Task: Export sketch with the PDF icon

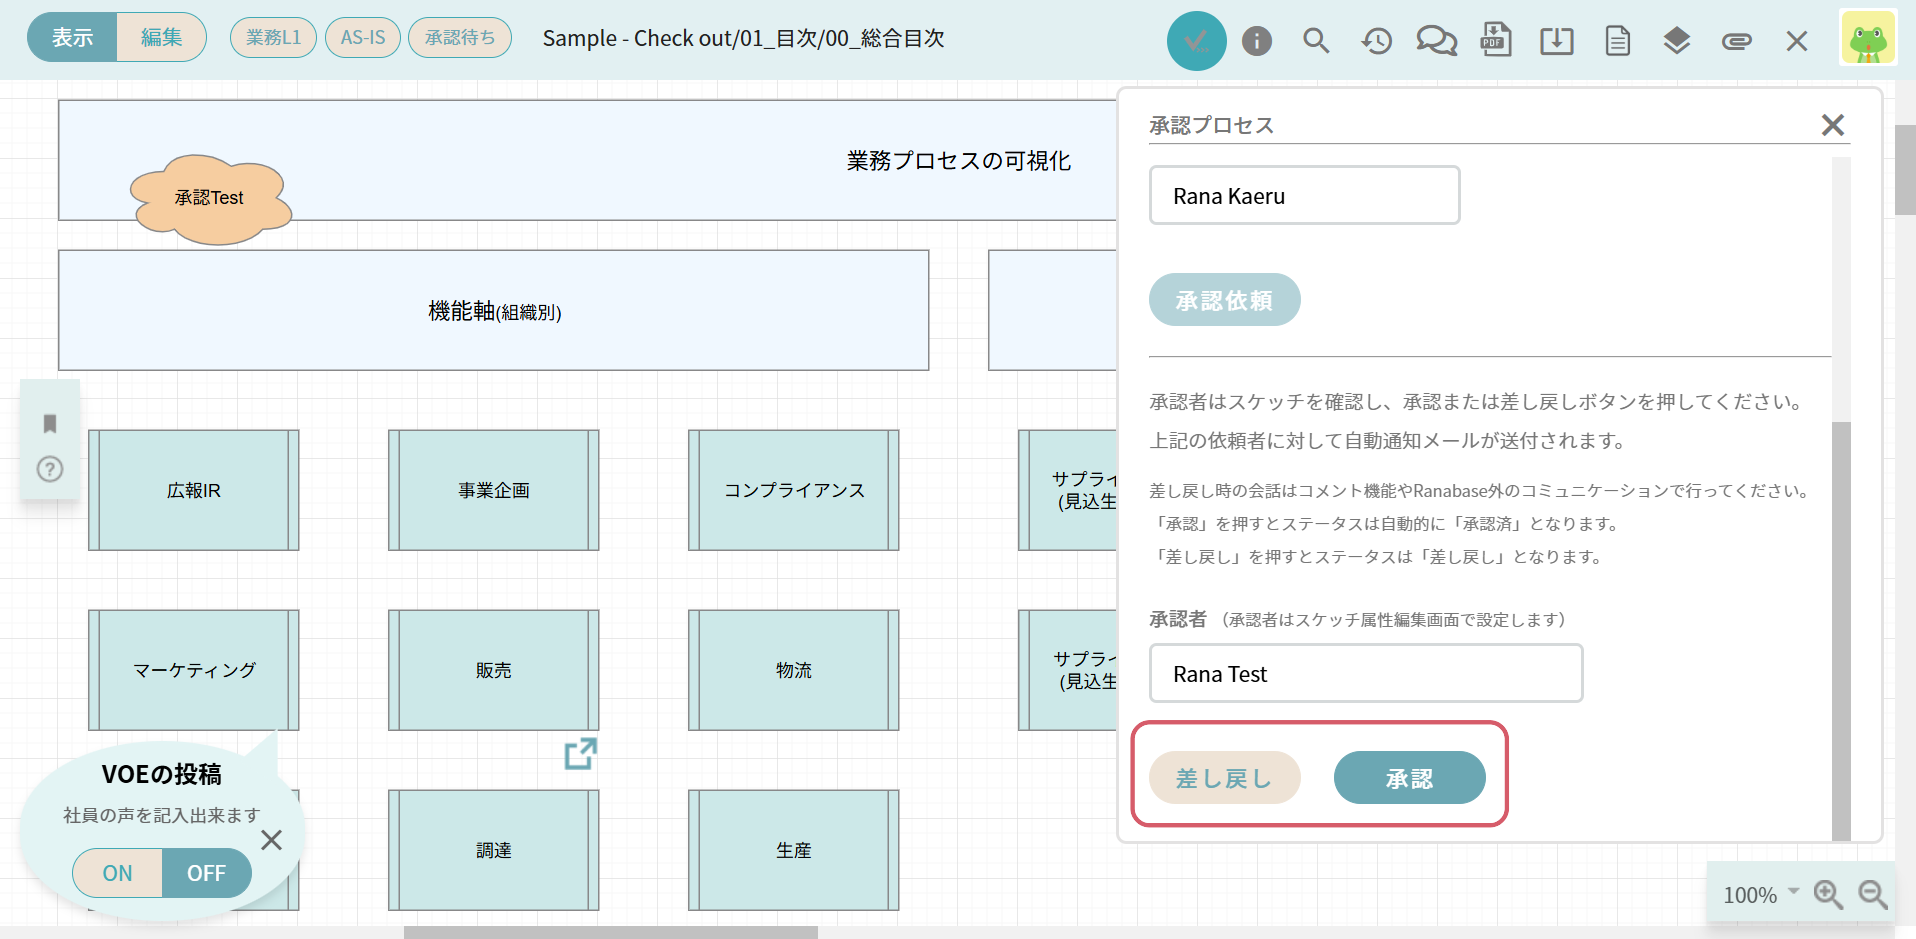Action: pos(1496,41)
